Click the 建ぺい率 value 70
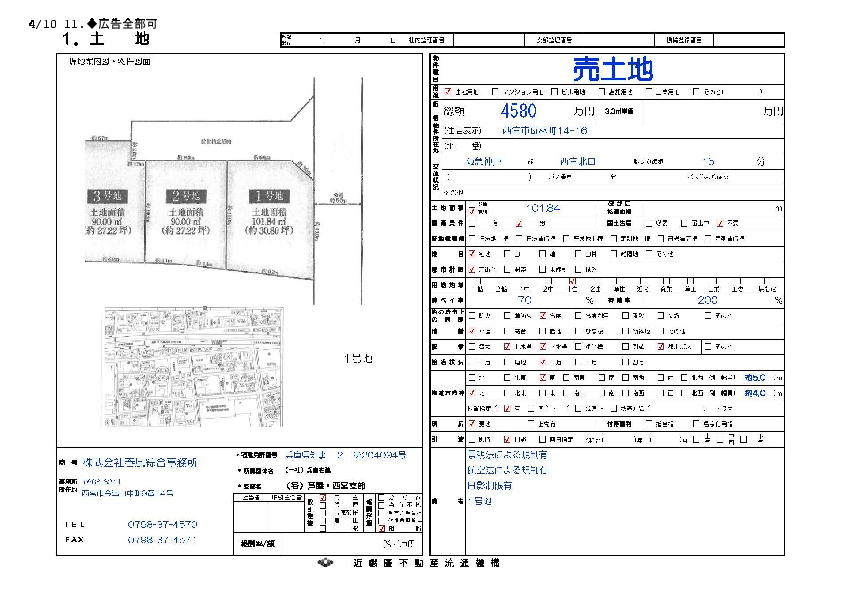 [524, 299]
